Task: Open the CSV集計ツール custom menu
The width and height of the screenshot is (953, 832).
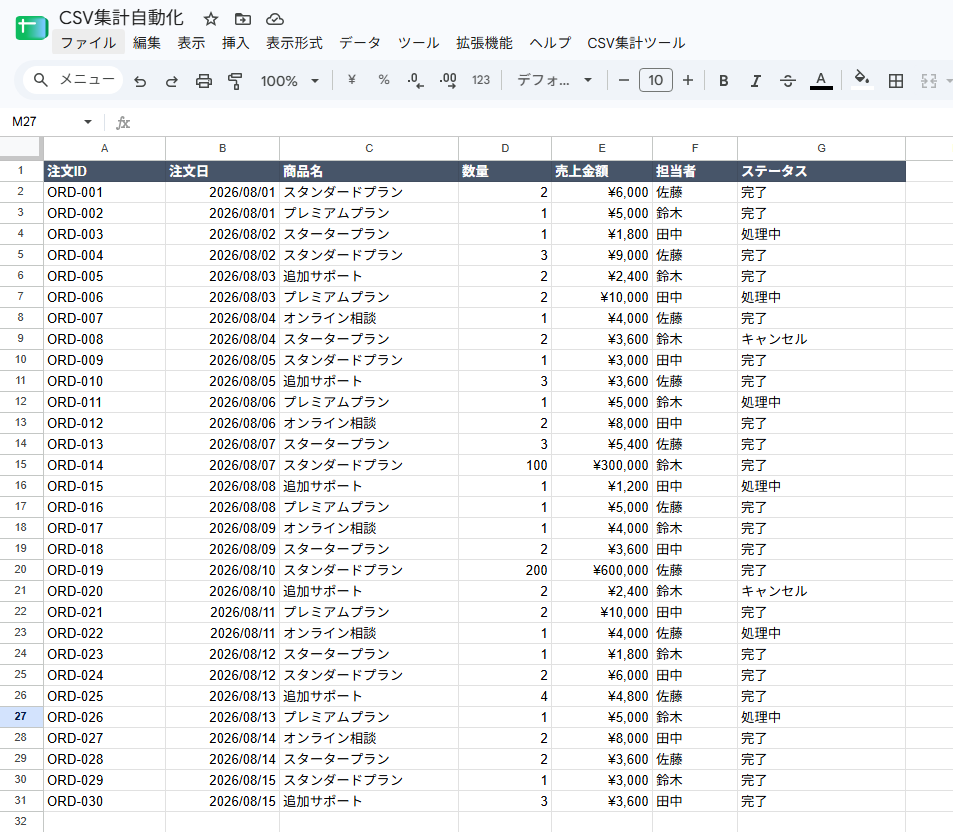Action: (636, 43)
